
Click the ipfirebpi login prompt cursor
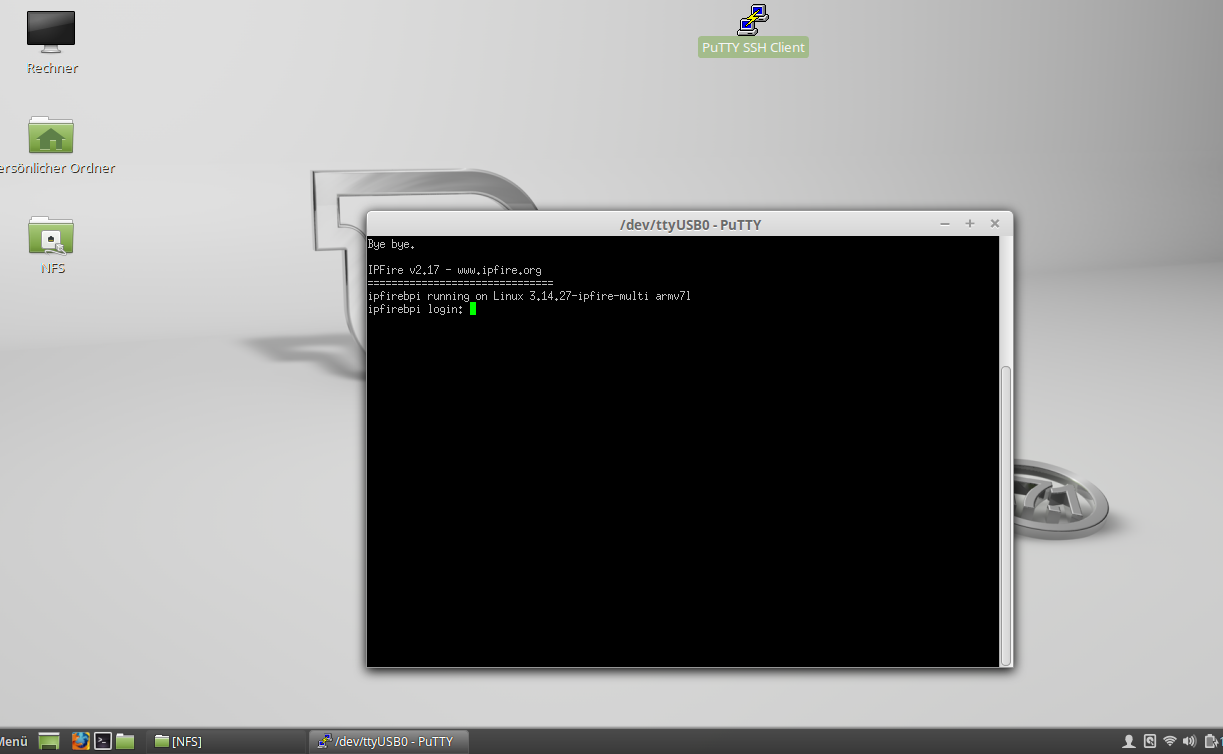[x=473, y=309]
